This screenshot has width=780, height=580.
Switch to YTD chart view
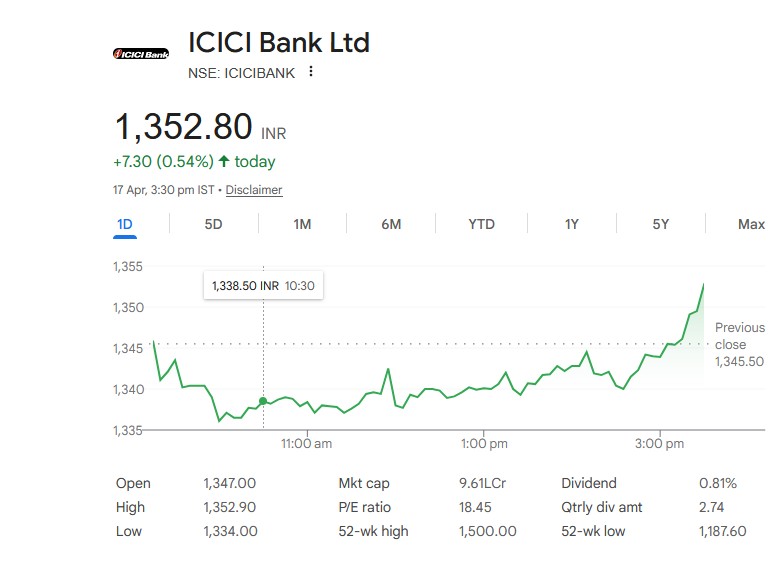tap(481, 224)
